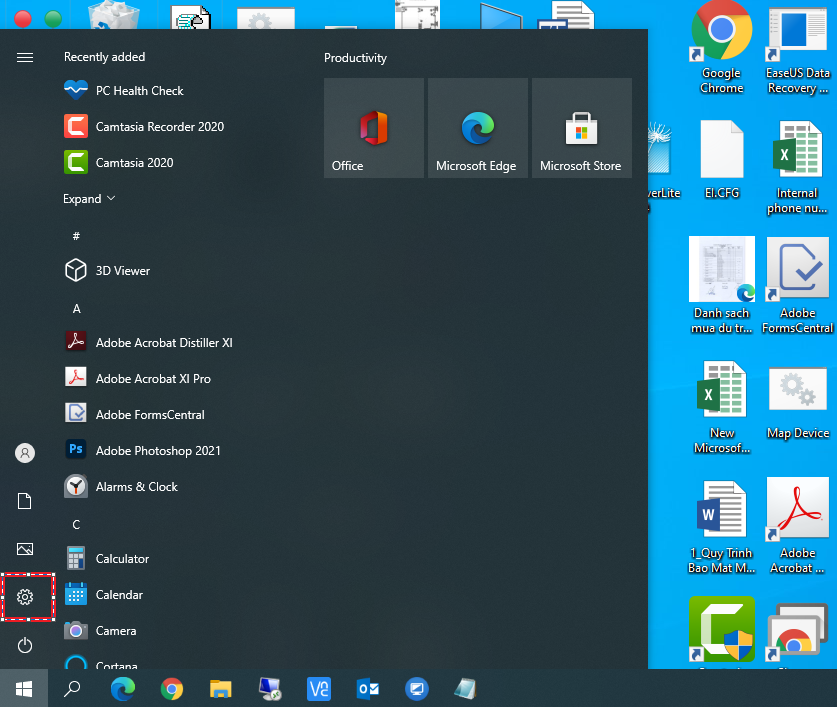Open the notepad-like app on taskbar
The width and height of the screenshot is (837, 707).
(465, 689)
